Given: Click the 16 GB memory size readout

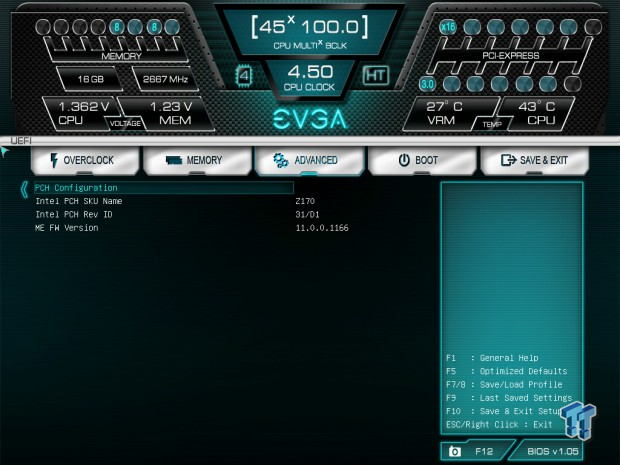Looking at the screenshot, I should pyautogui.click(x=91, y=79).
